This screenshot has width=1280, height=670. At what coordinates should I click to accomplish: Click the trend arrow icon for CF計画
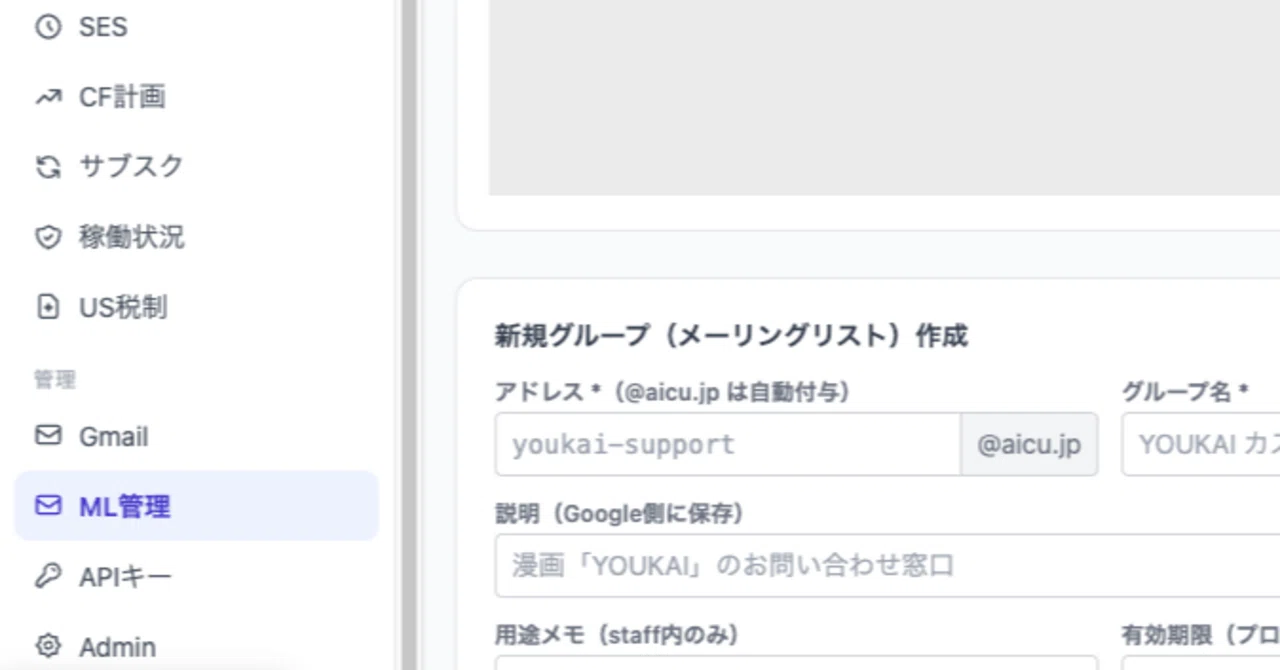(48, 97)
